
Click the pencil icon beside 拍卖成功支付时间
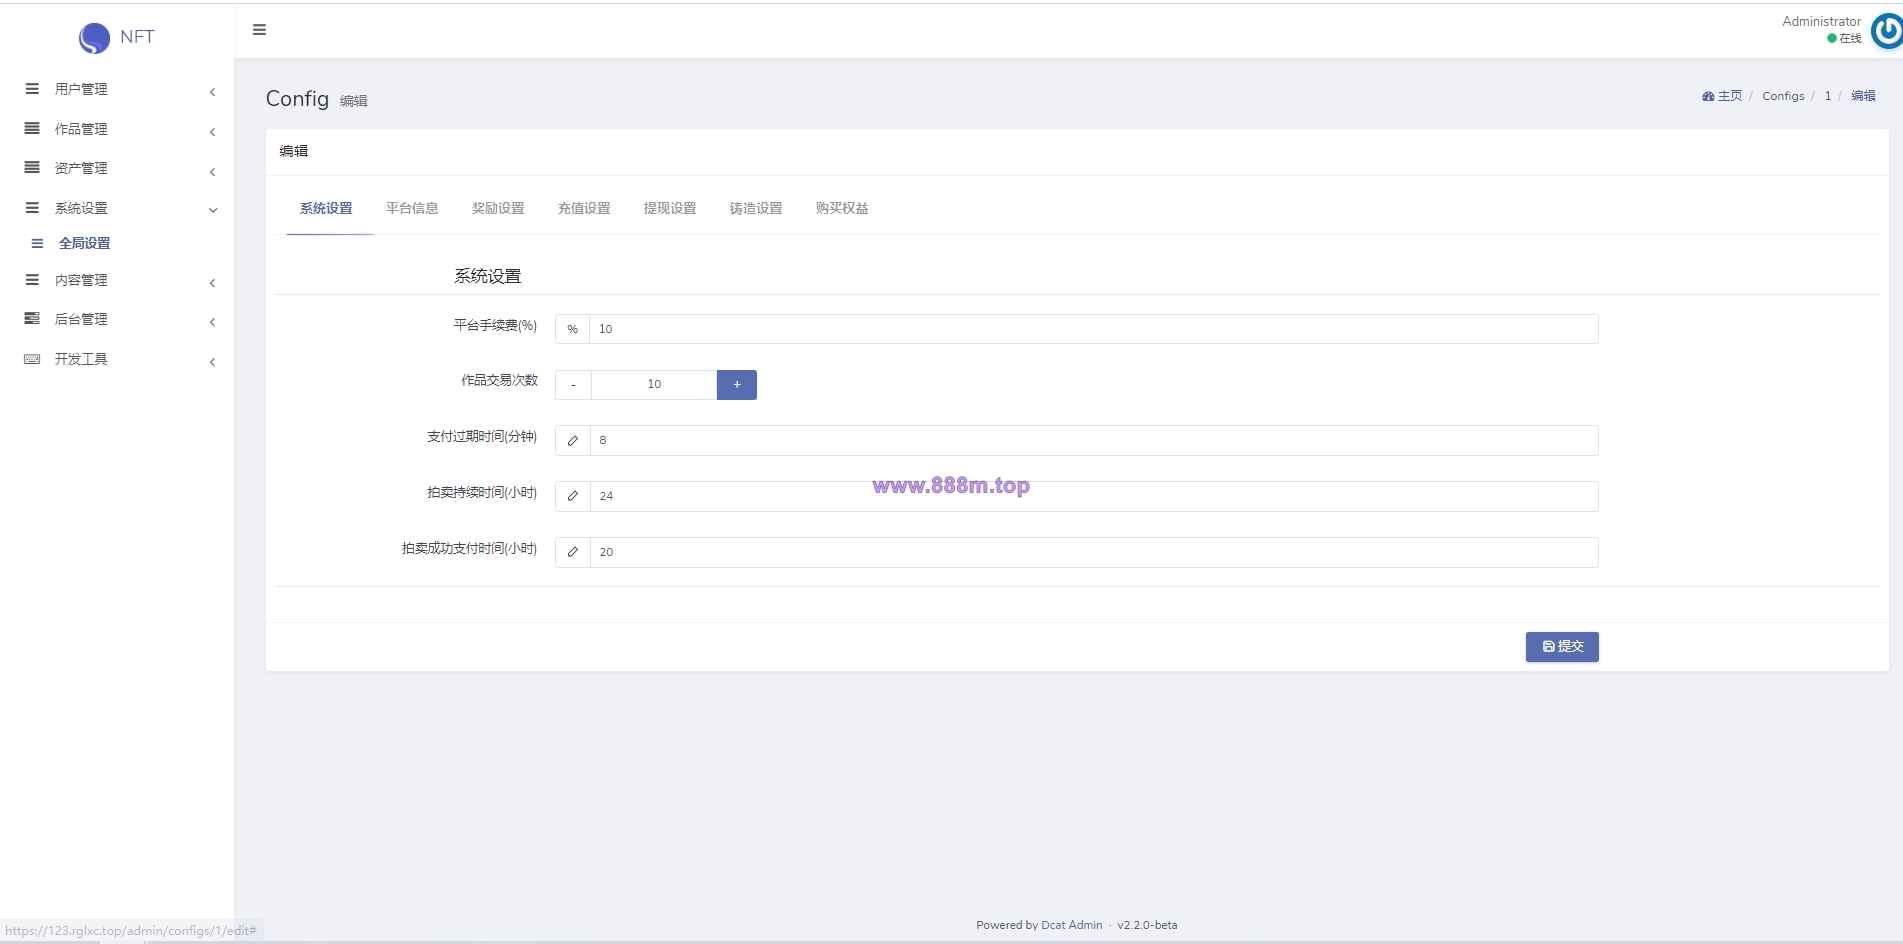[573, 553]
